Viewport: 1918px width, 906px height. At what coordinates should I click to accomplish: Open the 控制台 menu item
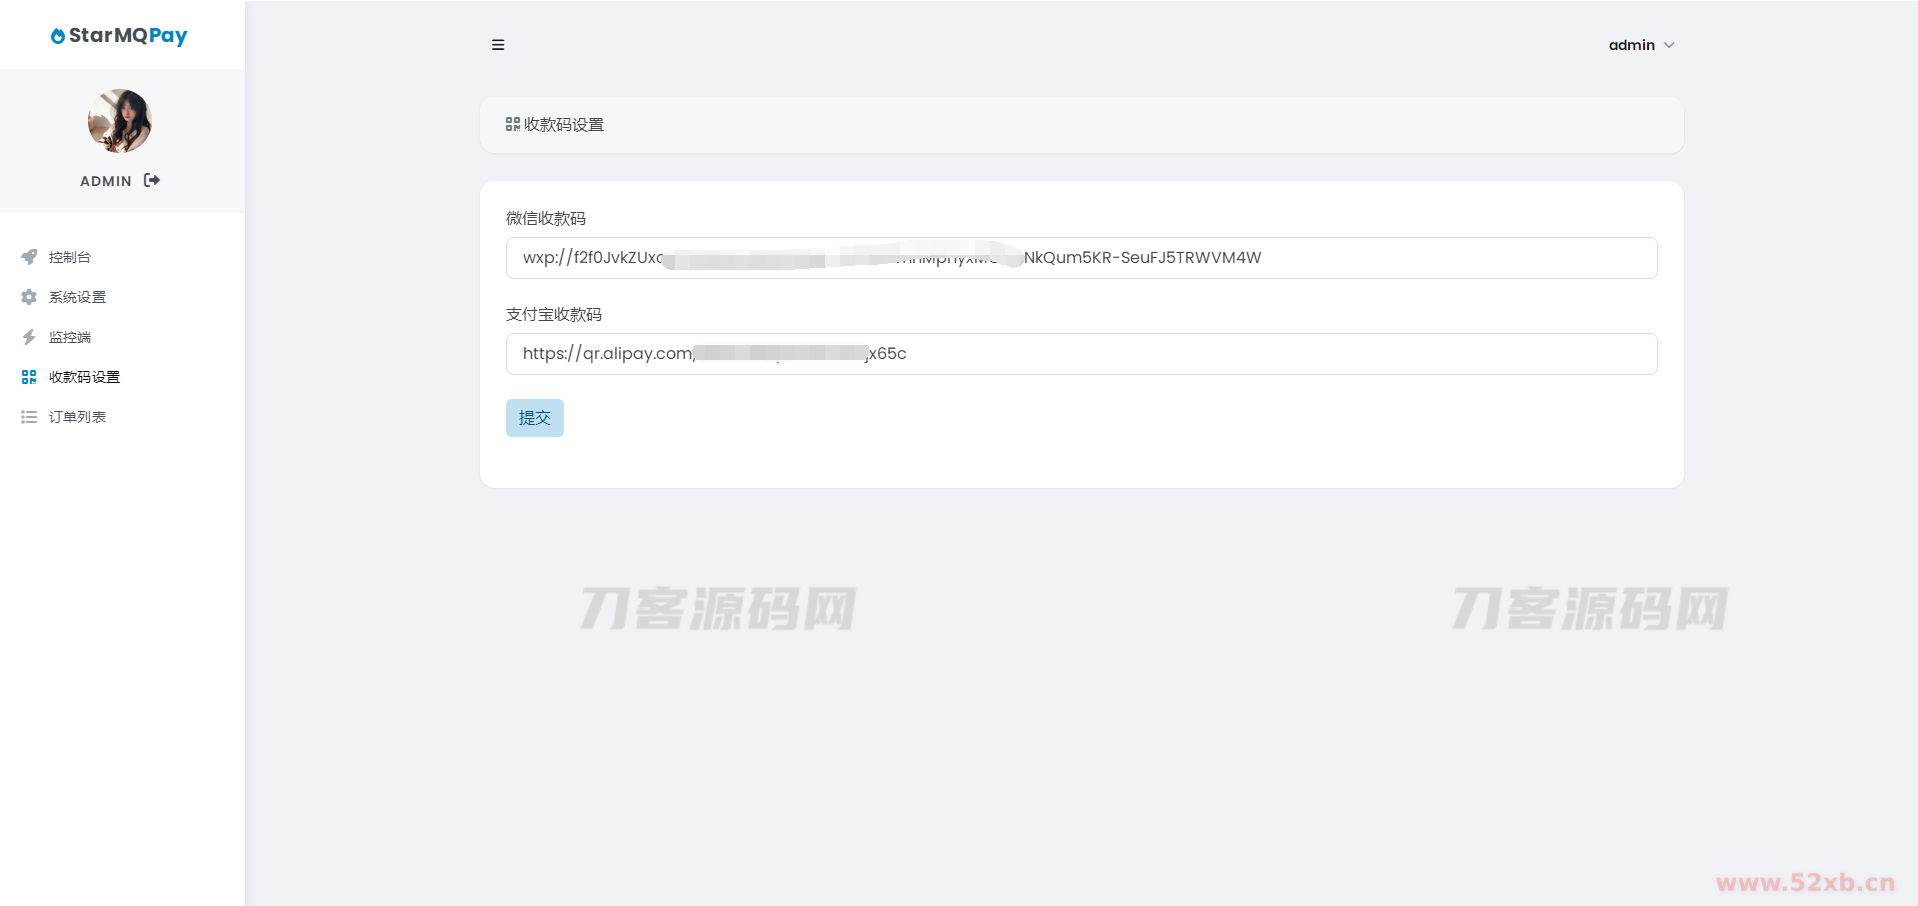[x=70, y=257]
